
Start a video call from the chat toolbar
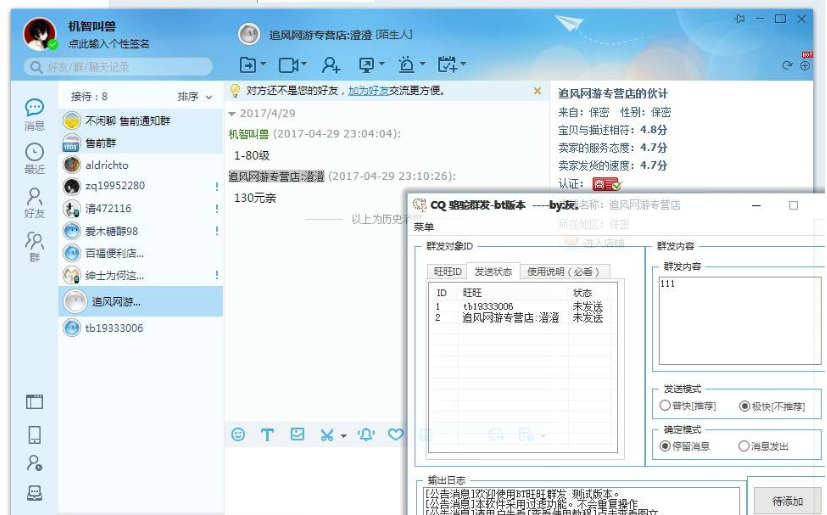click(288, 65)
